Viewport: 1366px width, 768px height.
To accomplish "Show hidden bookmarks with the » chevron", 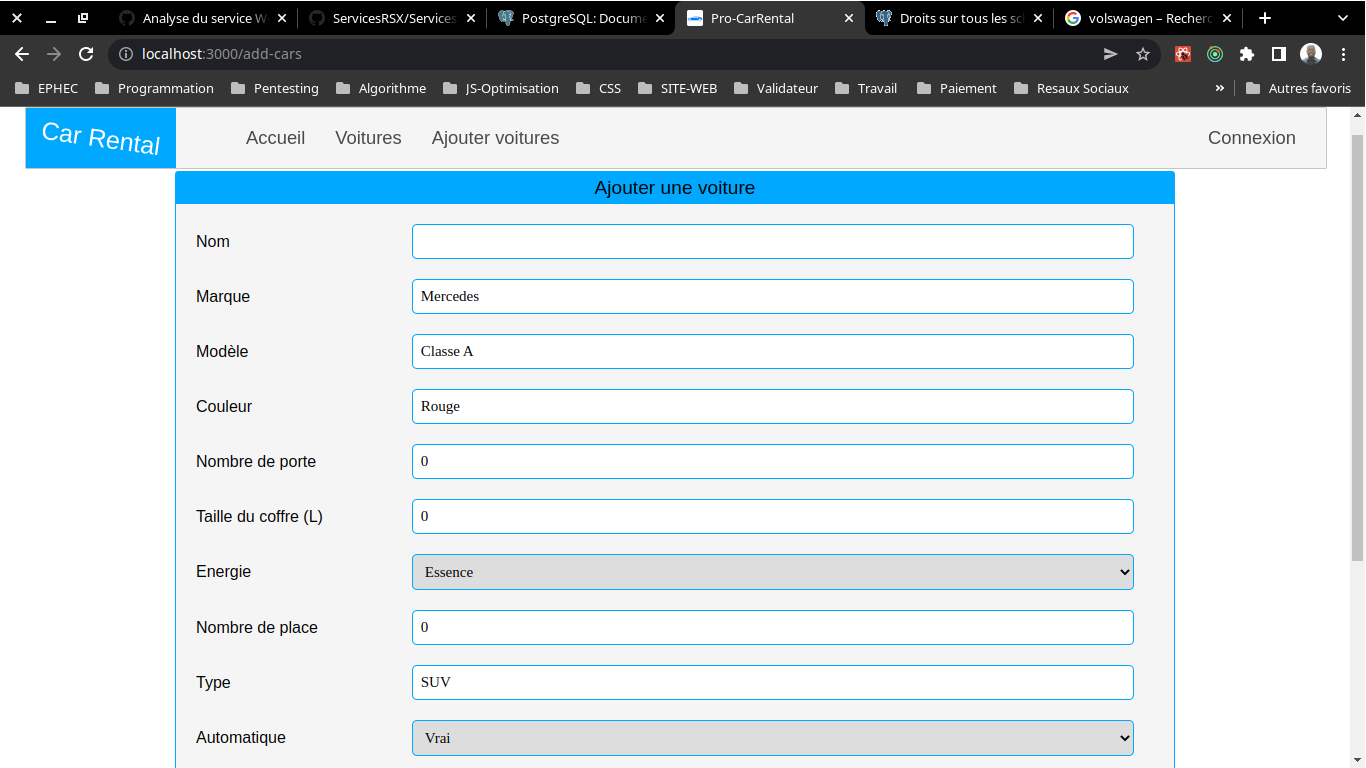I will coord(1220,88).
